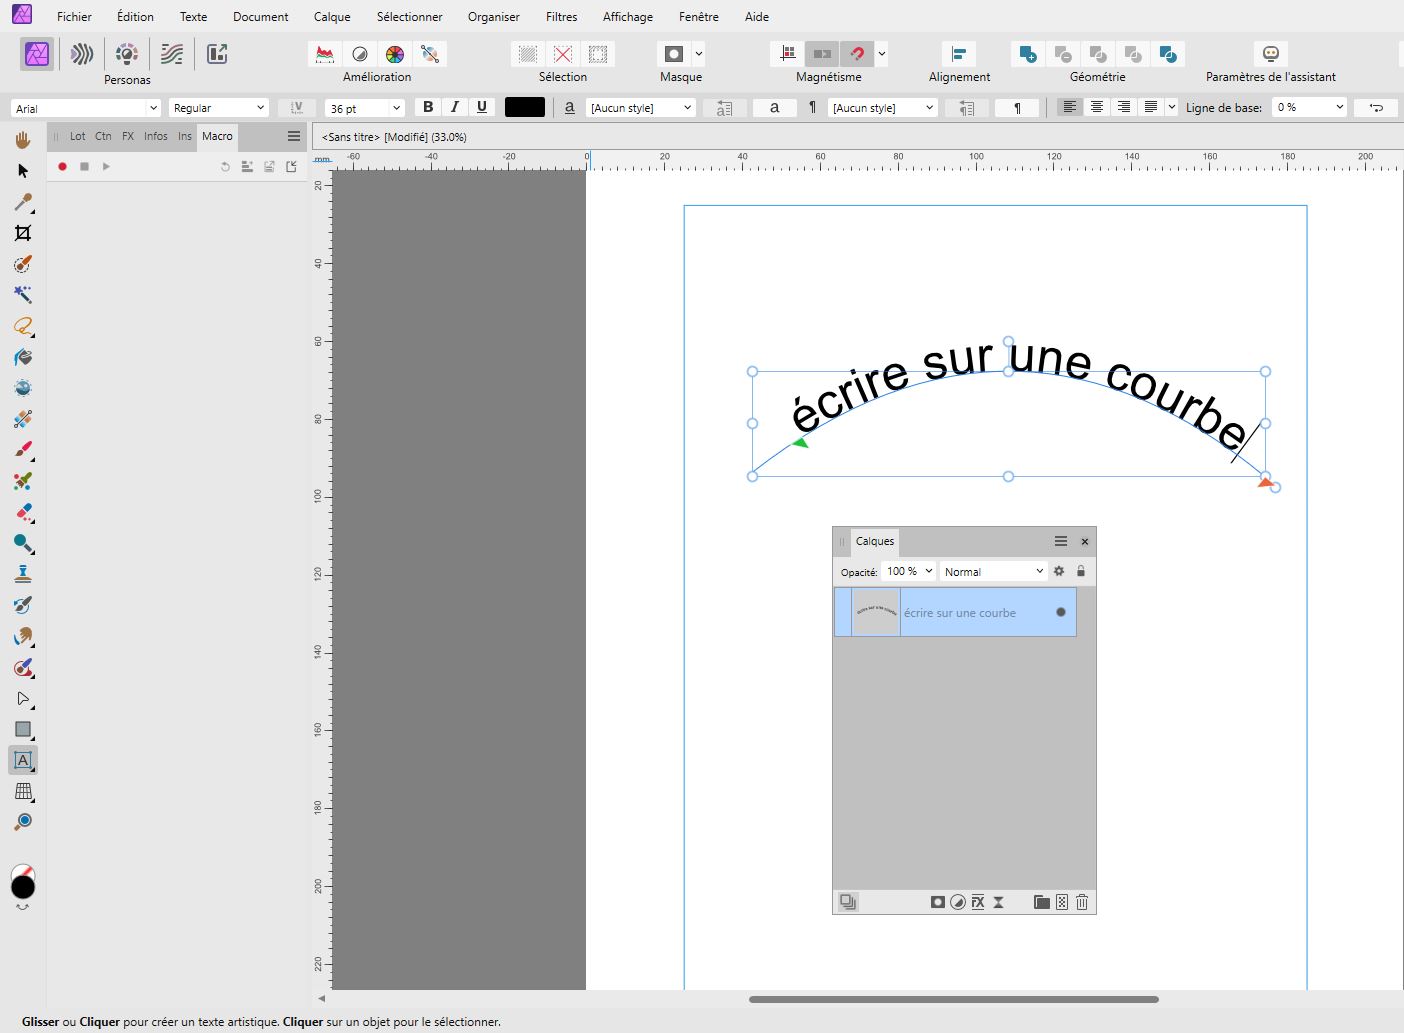The image size is (1404, 1033).
Task: Open the Export persona
Action: point(217,54)
